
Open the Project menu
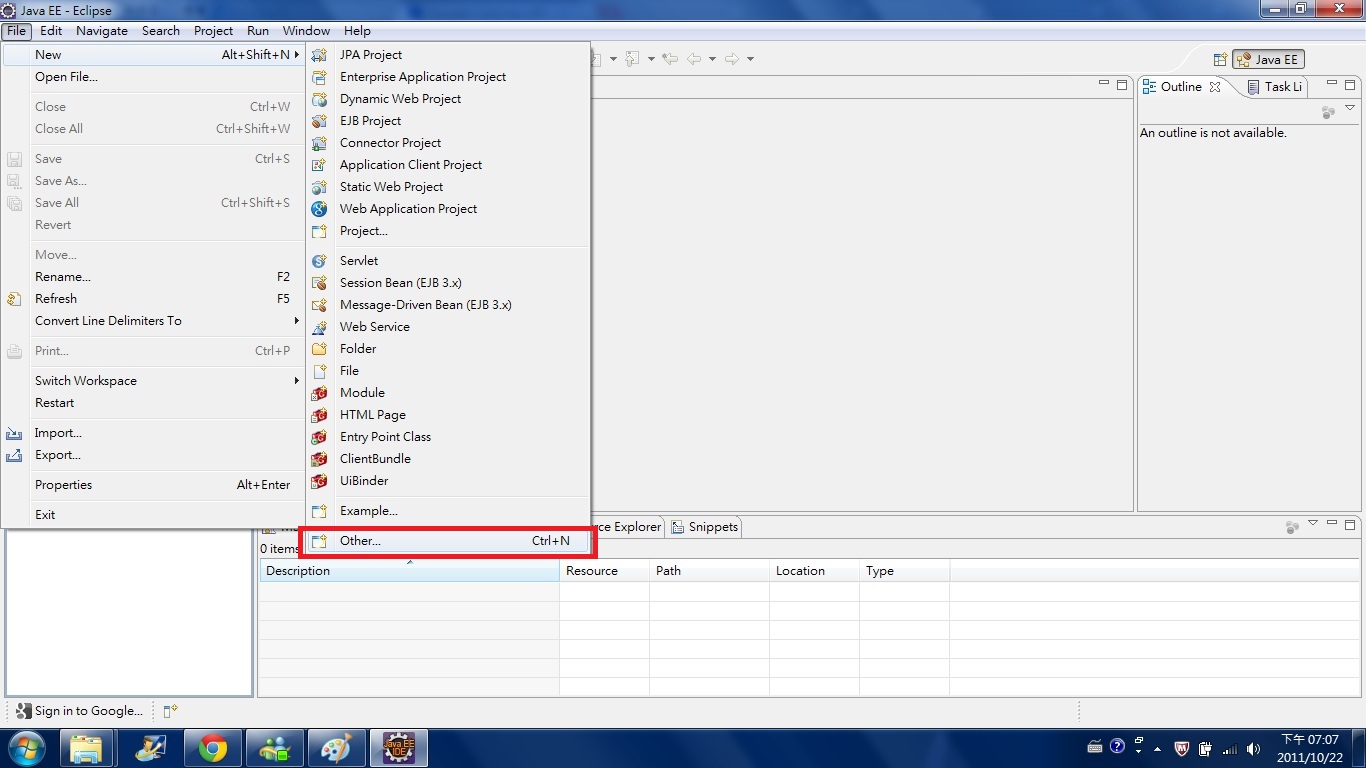point(213,31)
